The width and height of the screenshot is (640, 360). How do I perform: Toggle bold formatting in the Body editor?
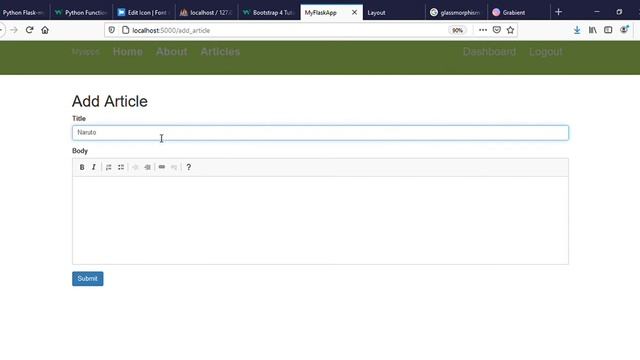coord(82,167)
